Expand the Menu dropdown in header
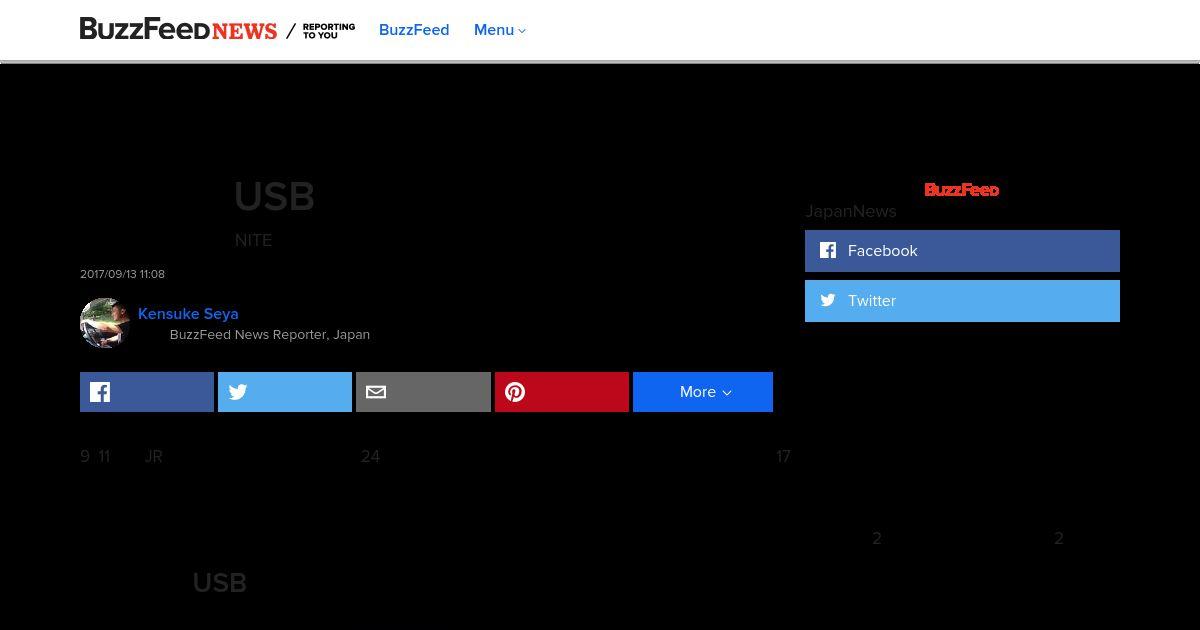The image size is (1200, 630). [x=500, y=30]
